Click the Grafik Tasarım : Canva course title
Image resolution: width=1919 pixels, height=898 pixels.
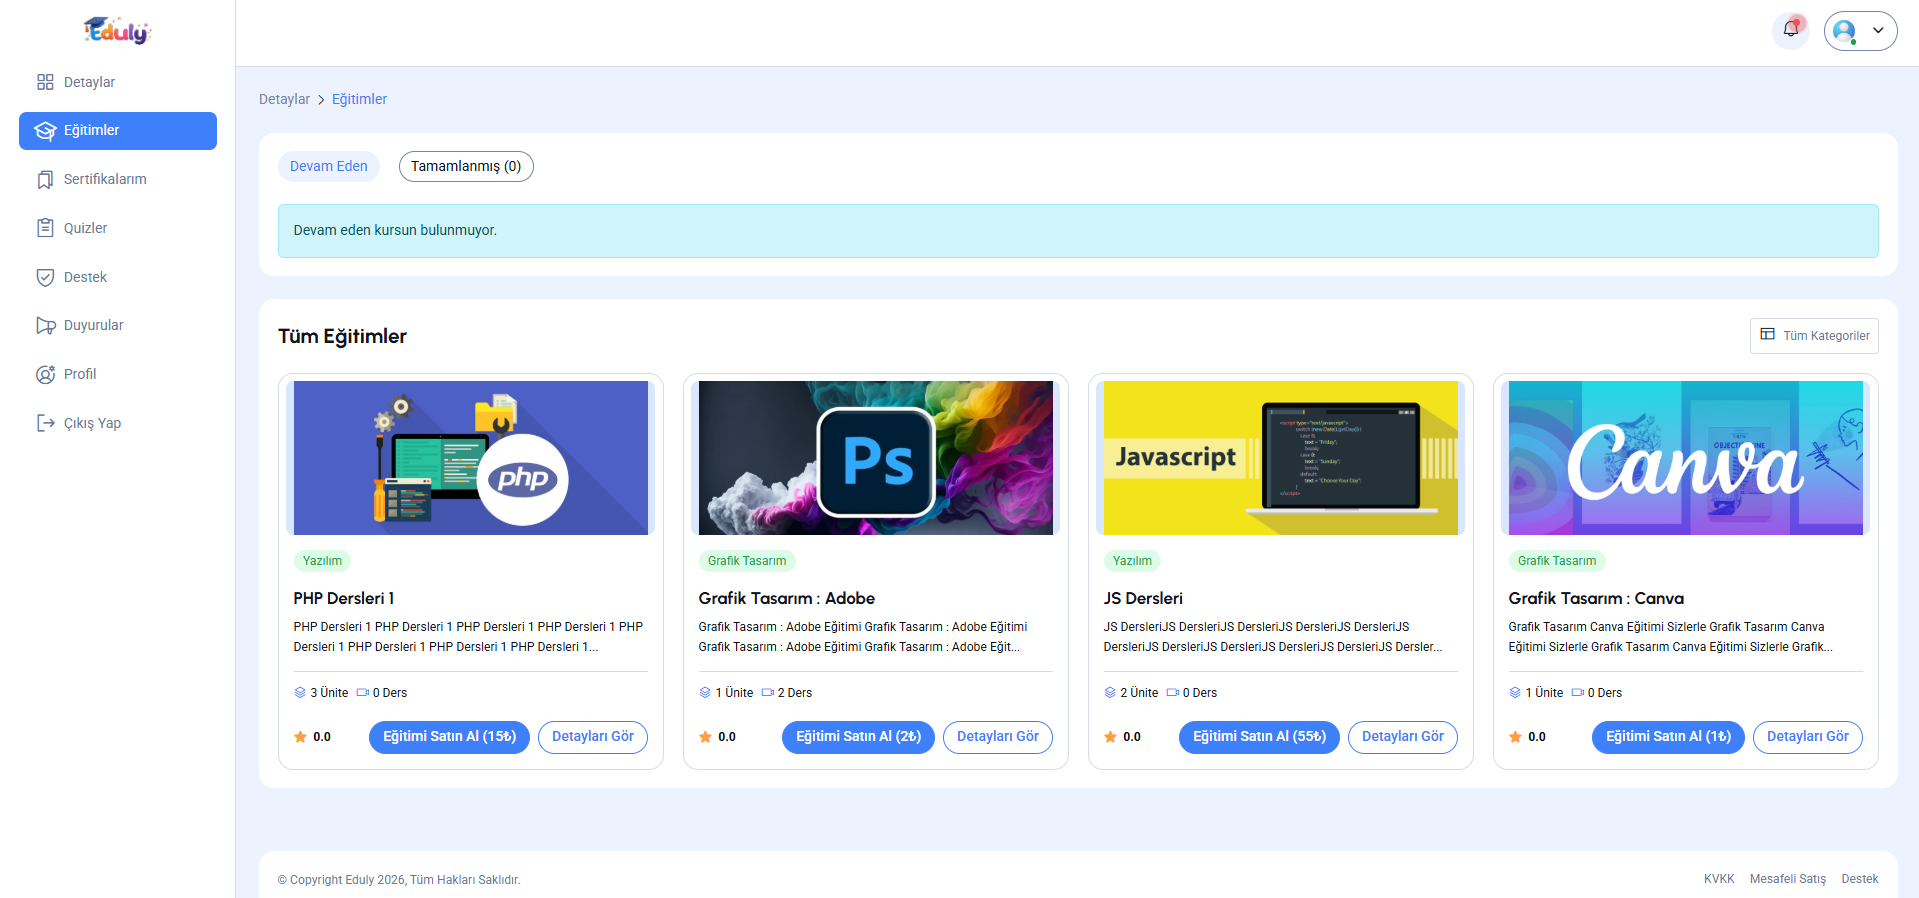(x=1596, y=598)
